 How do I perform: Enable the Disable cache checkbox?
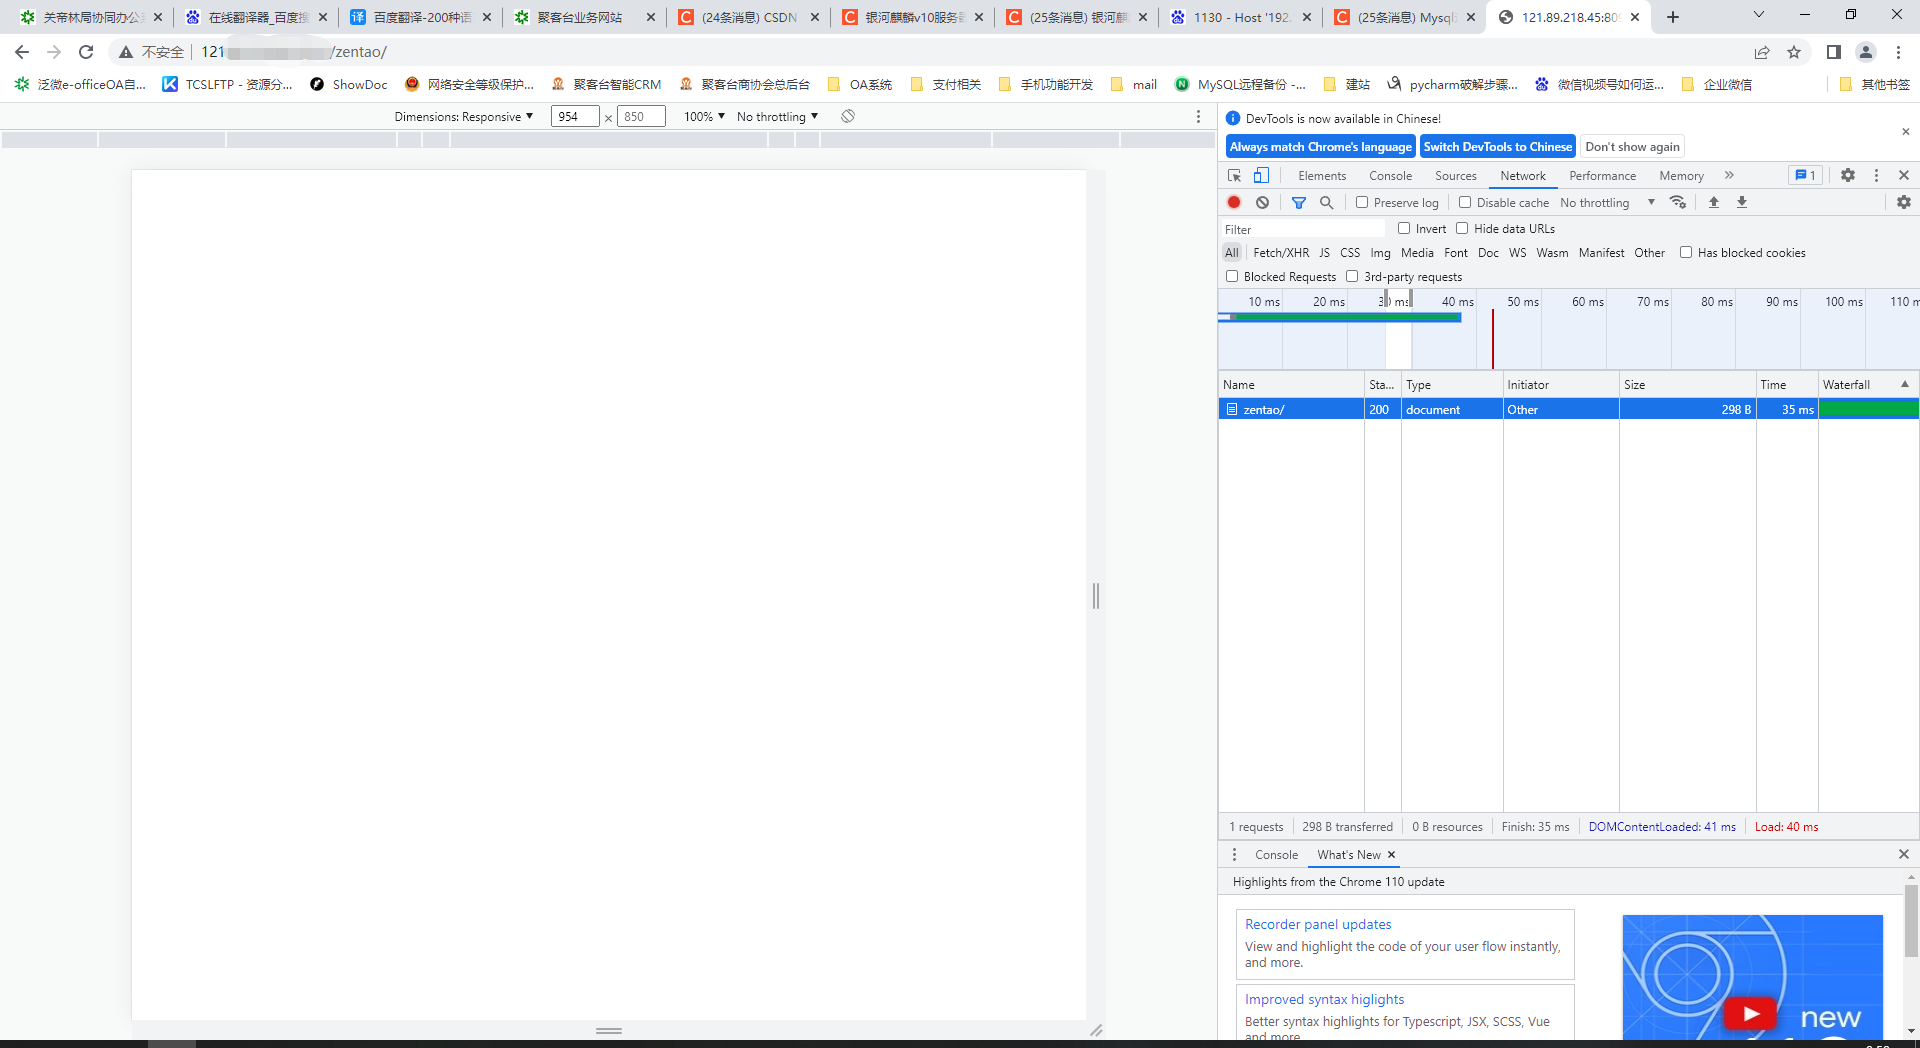[x=1465, y=202]
